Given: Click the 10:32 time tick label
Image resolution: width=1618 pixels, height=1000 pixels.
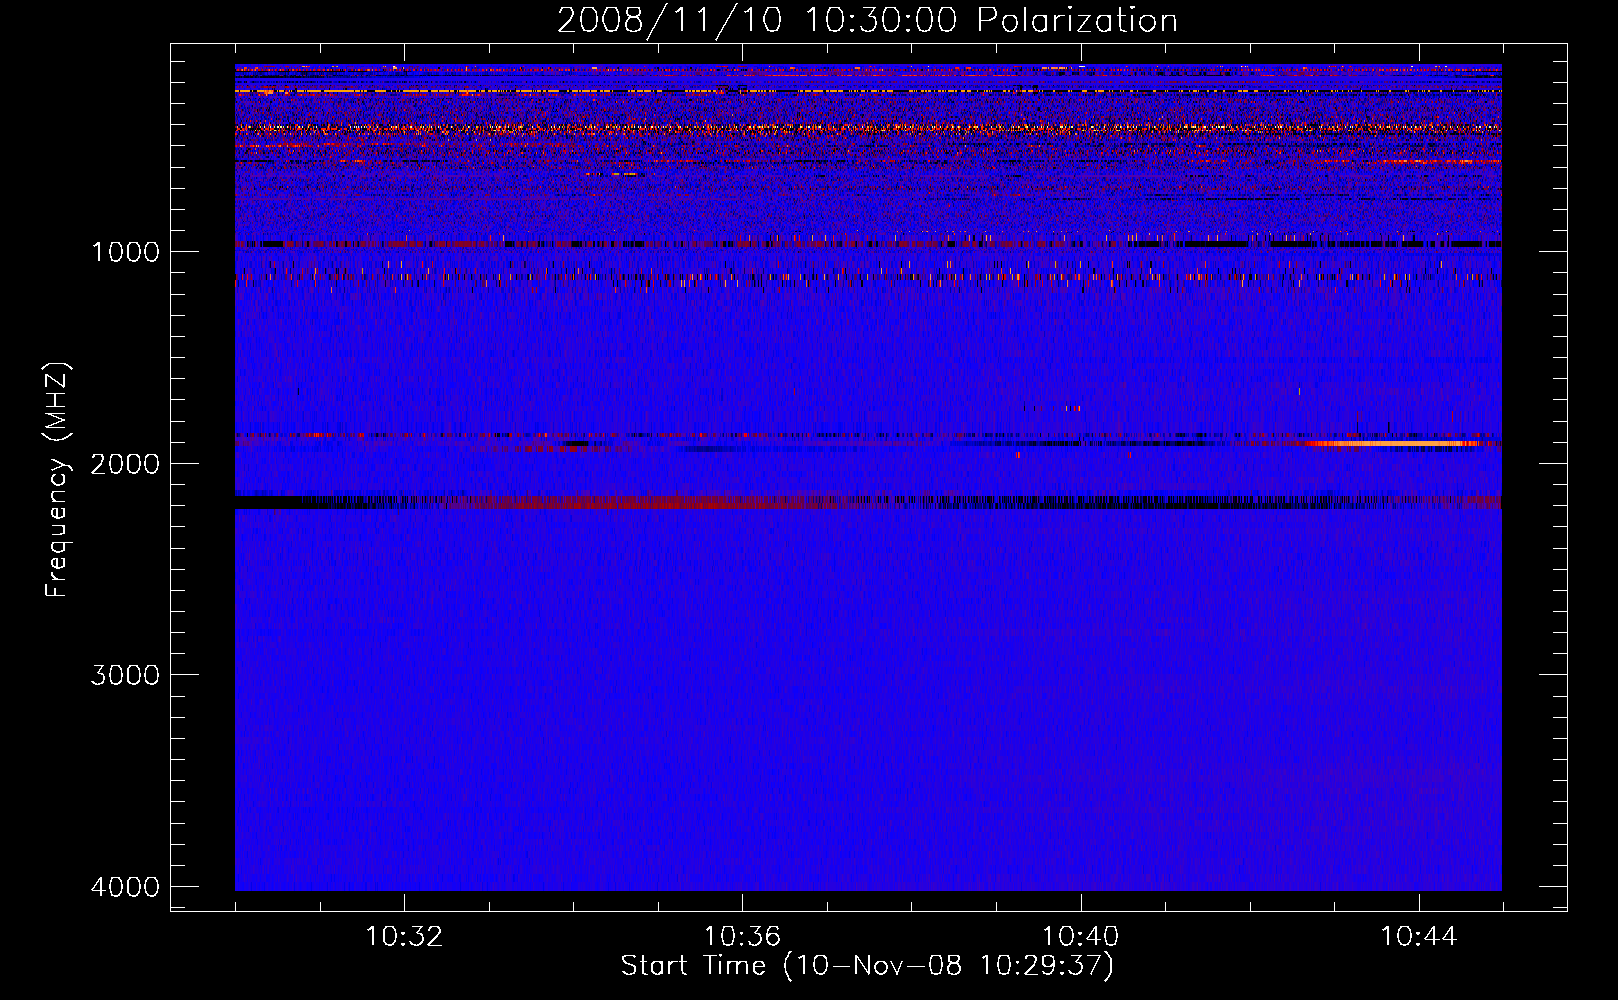Looking at the screenshot, I should click(x=404, y=937).
